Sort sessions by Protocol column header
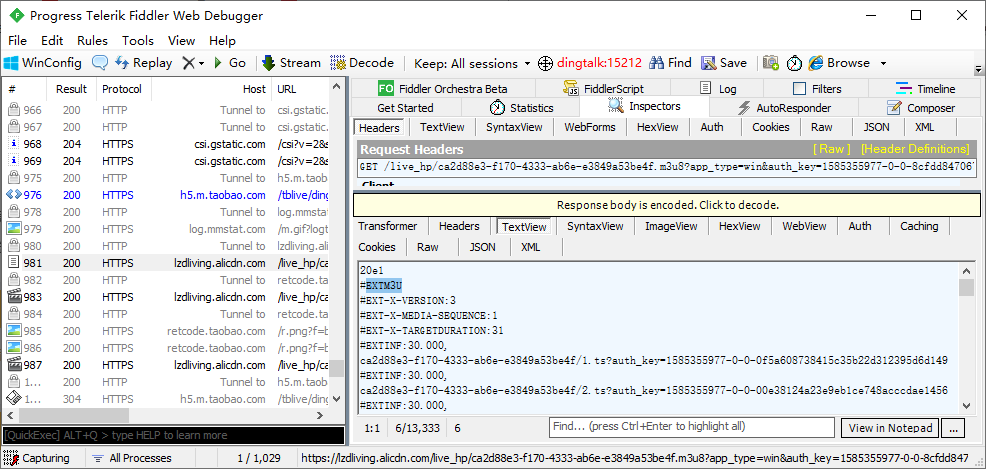This screenshot has width=986, height=469. pyautogui.click(x=122, y=89)
